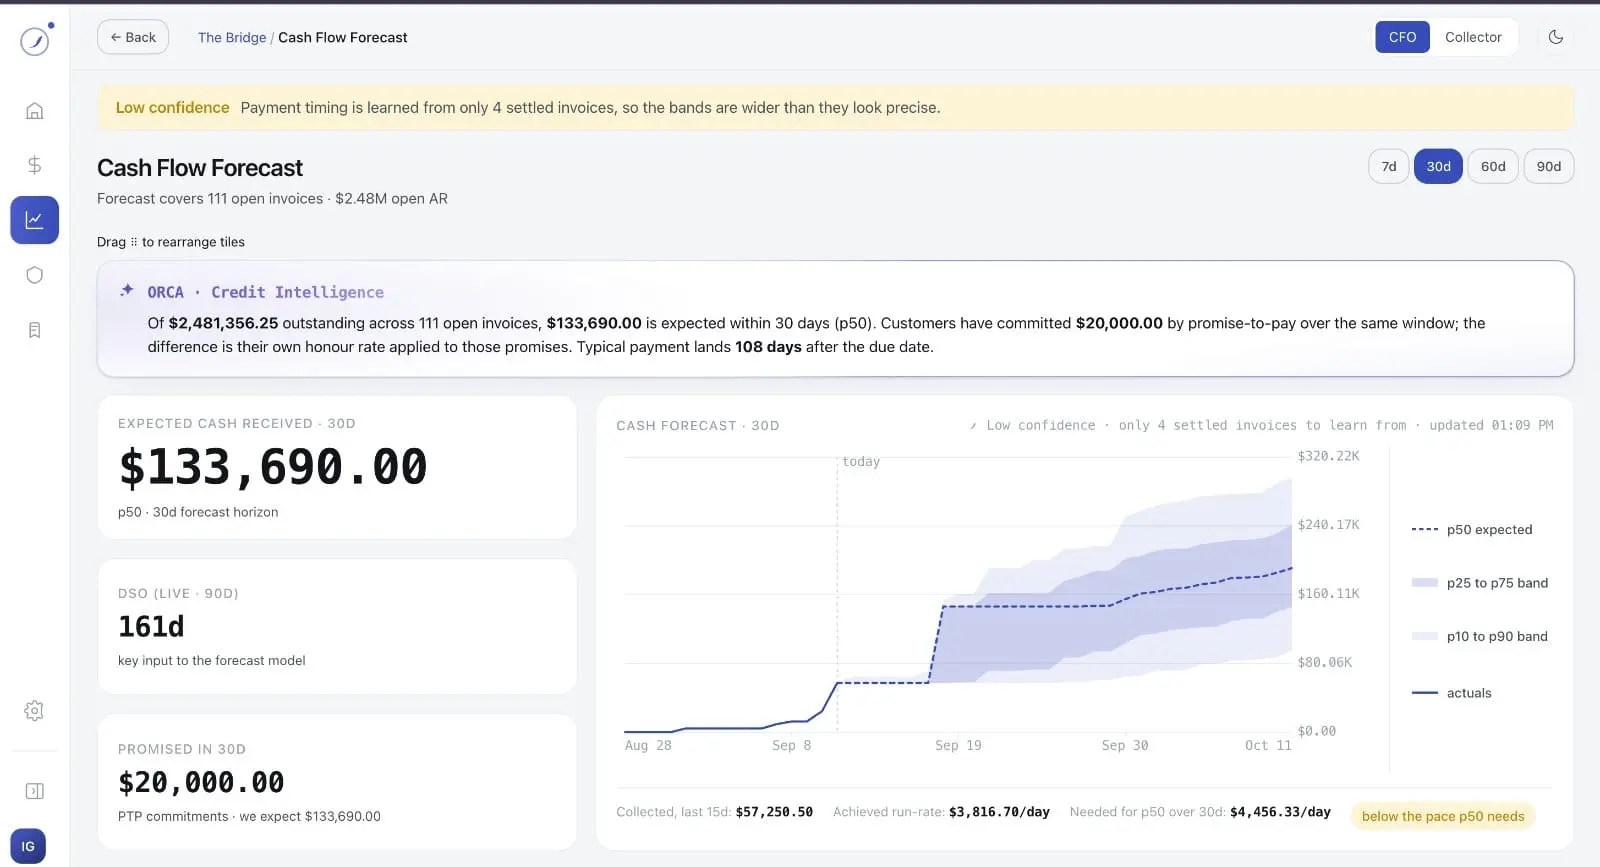This screenshot has height=867, width=1600.
Task: Open the receipt icon section in the sidebar
Action: [34, 330]
